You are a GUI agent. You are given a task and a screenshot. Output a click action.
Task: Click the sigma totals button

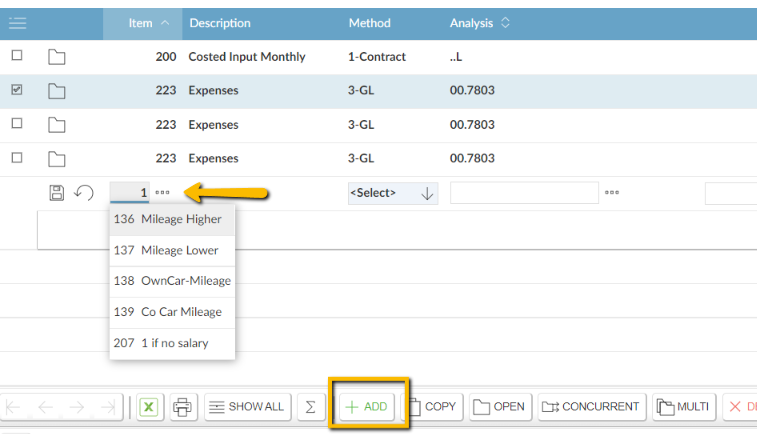[x=310, y=407]
